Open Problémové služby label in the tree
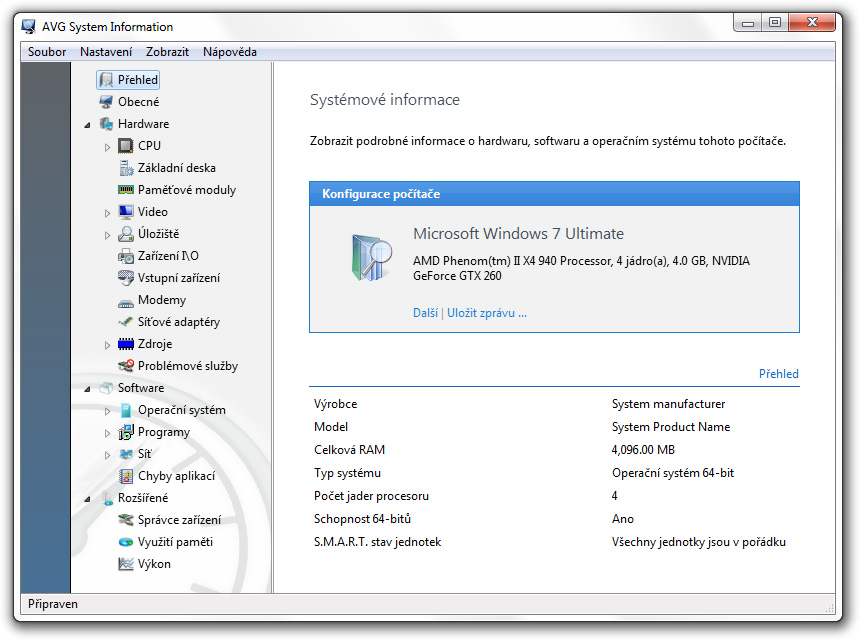This screenshot has width=860, height=641. pos(188,366)
